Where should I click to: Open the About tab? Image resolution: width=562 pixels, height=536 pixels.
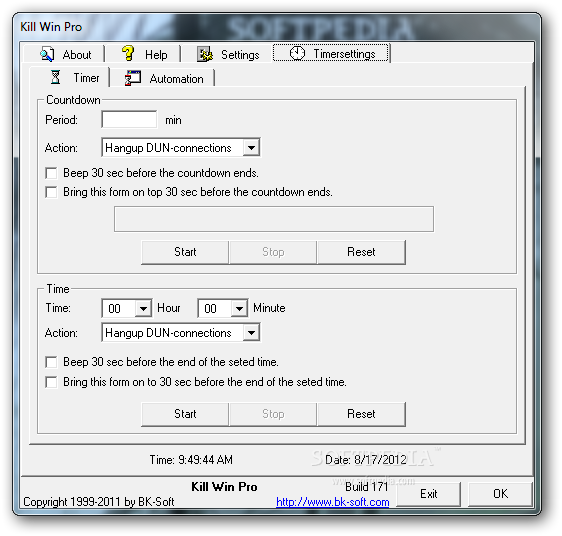(x=64, y=54)
